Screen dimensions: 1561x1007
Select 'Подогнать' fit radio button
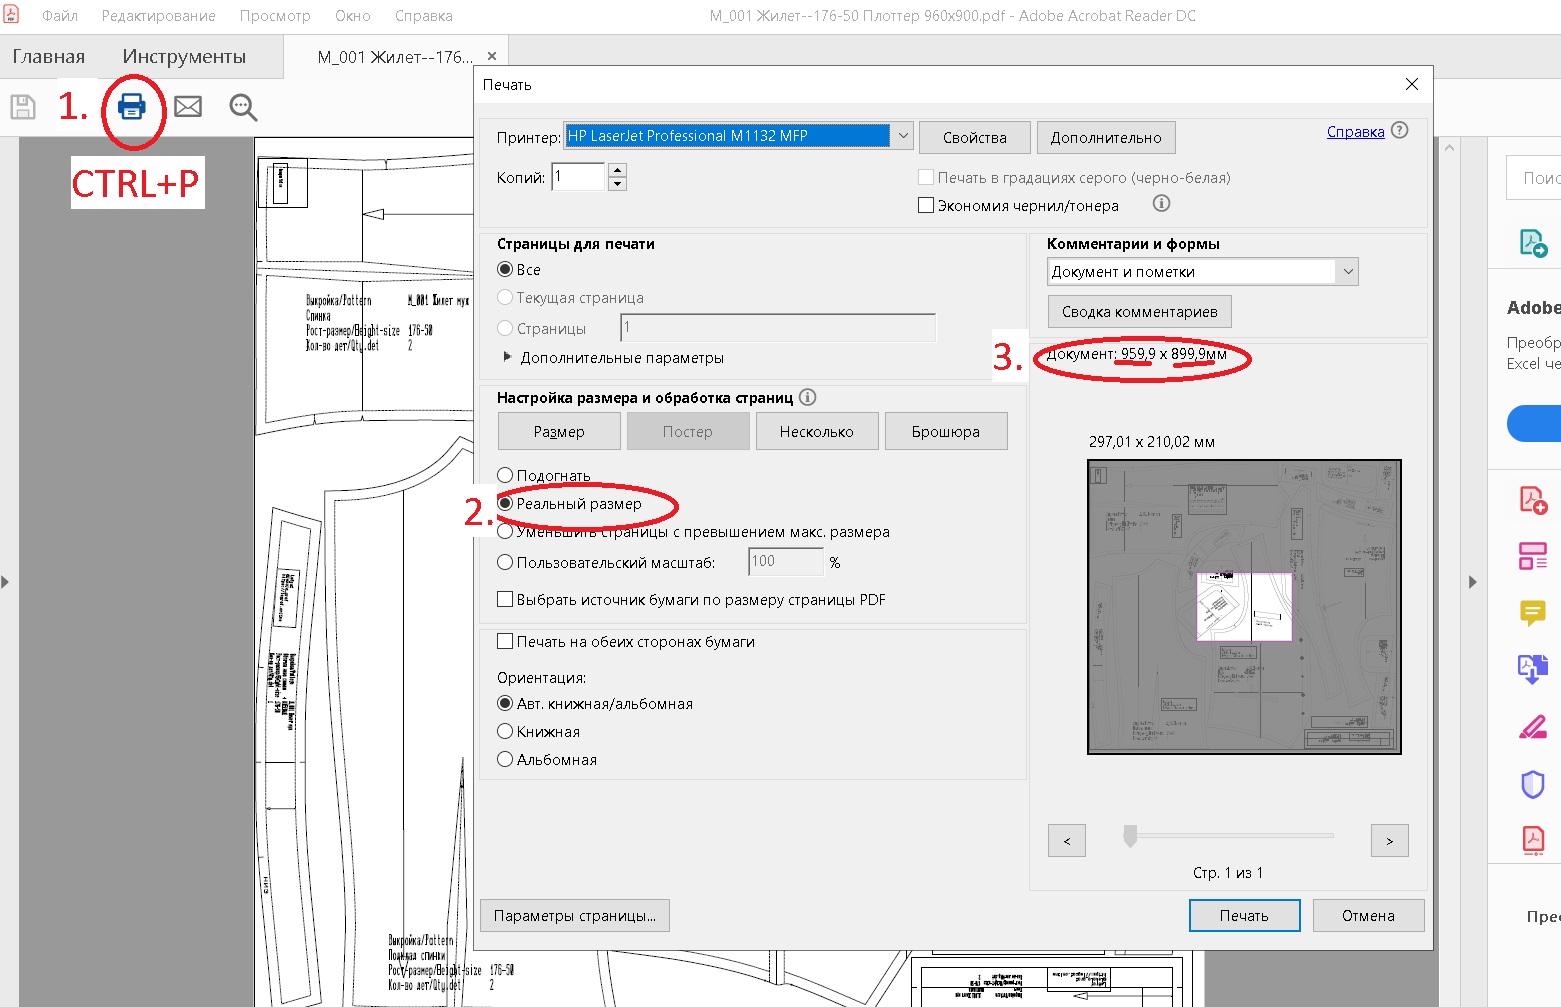click(505, 475)
